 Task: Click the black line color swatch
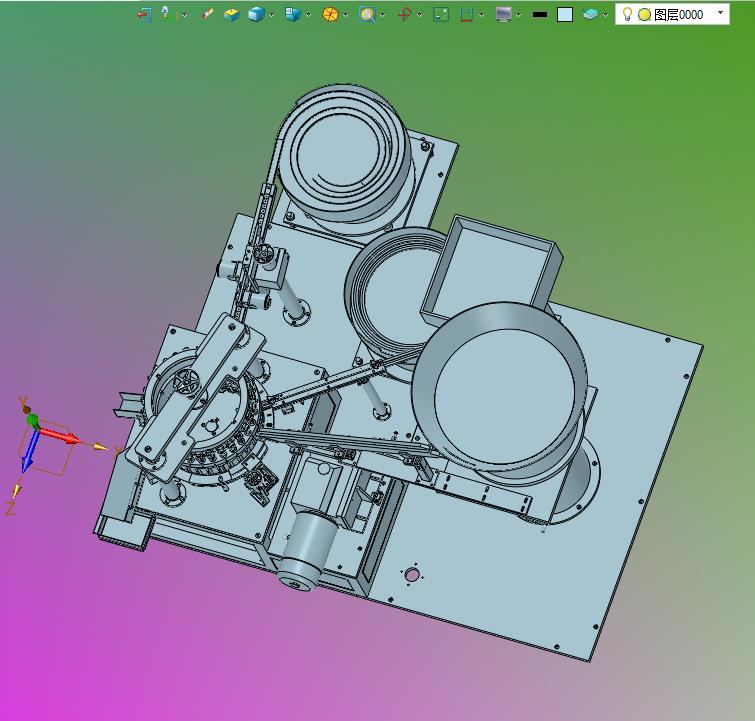point(540,15)
